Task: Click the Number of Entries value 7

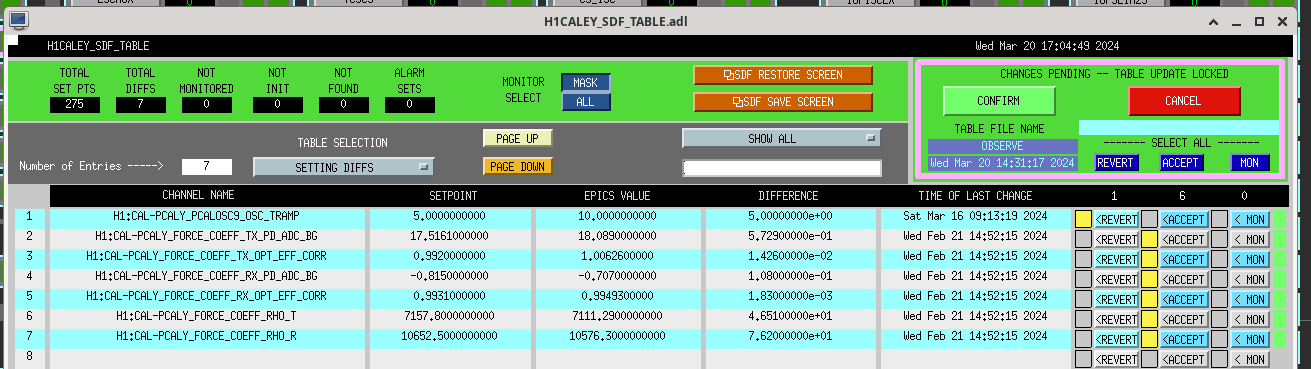Action: click(x=207, y=166)
